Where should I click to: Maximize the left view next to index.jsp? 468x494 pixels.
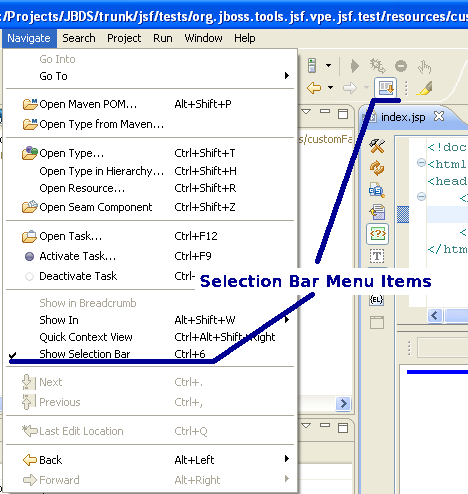[343, 114]
